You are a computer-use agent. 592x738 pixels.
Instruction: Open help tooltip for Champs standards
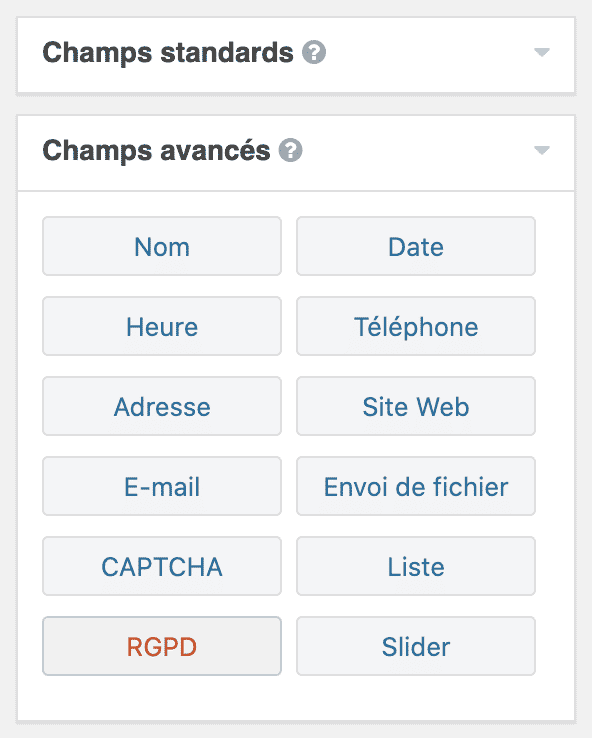pos(314,52)
